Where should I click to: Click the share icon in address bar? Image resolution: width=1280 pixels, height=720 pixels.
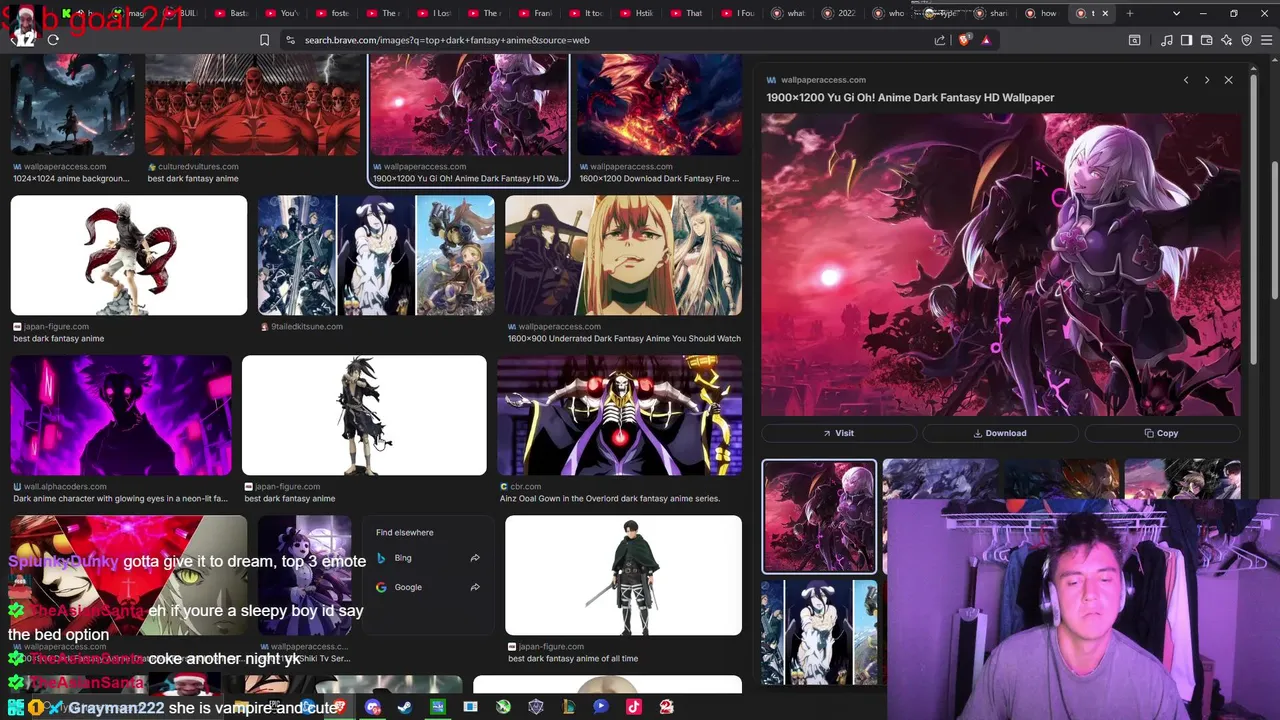940,40
